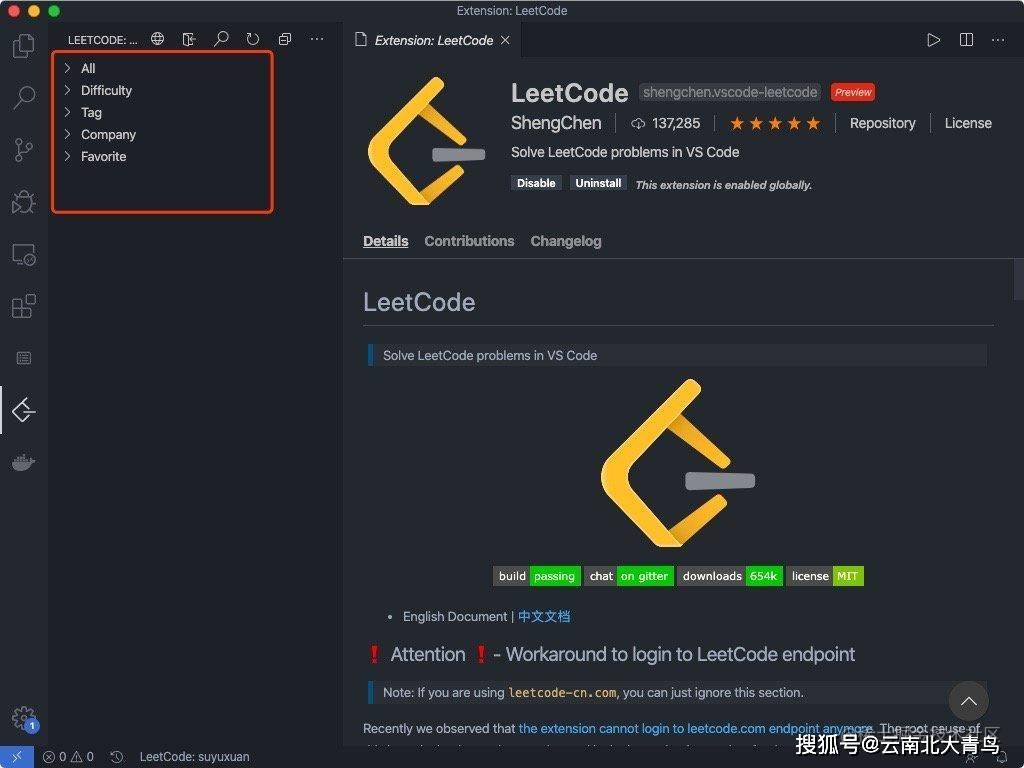Click the LeetCode sign-in icon
The width and height of the screenshot is (1024, 768).
pos(189,39)
